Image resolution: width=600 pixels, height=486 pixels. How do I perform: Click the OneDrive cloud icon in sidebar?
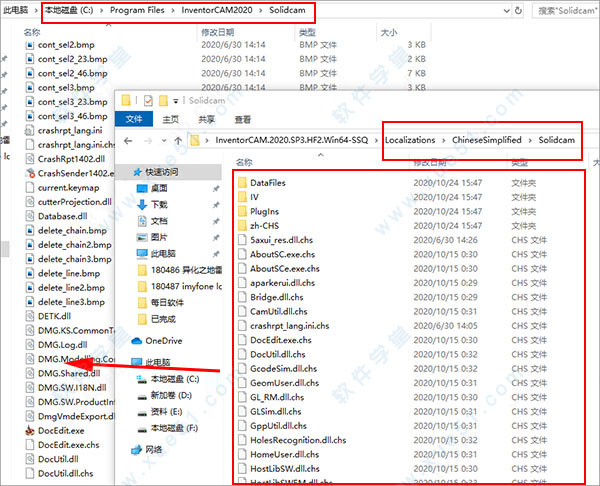pos(138,340)
